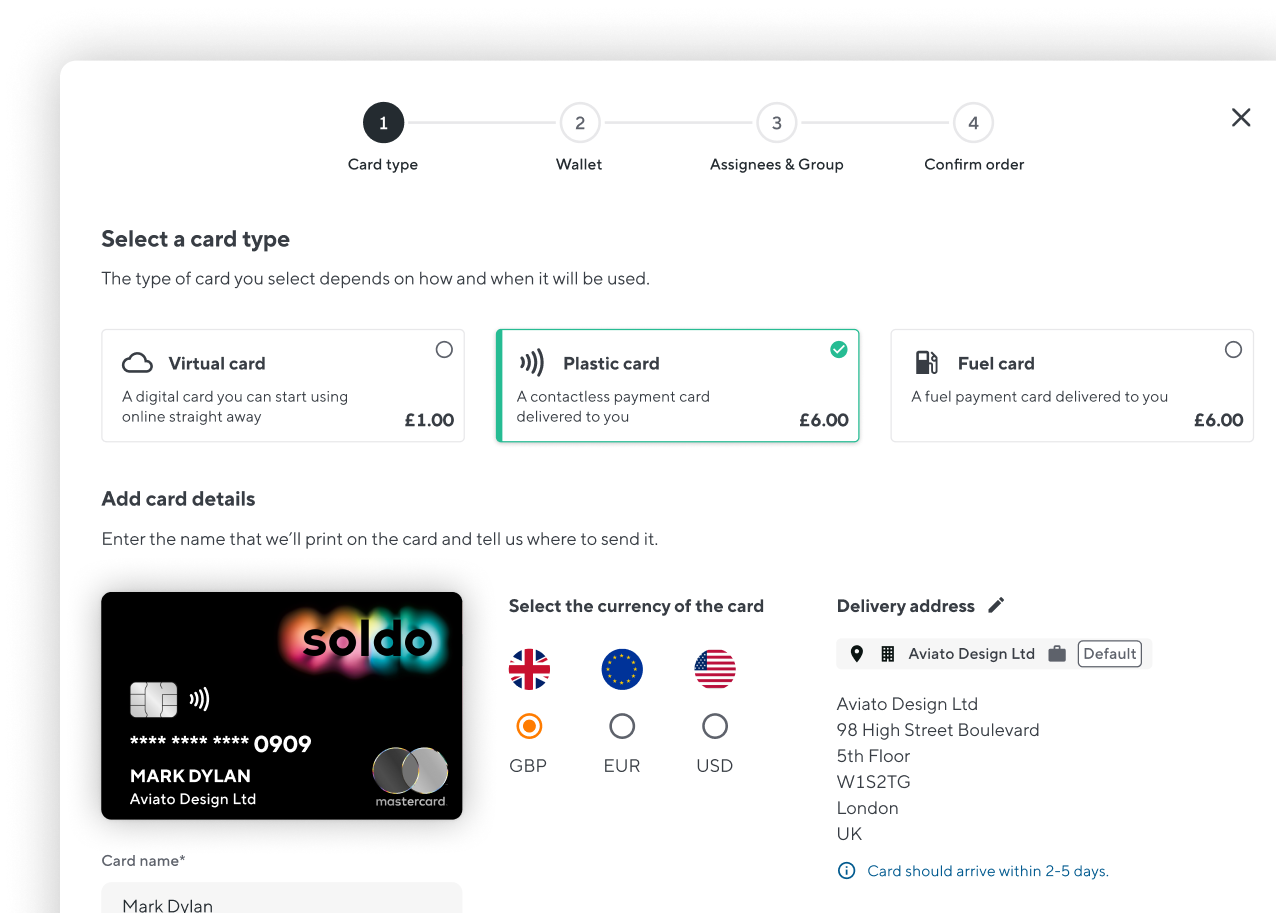
Task: Click the location pin icon in the address bar
Action: (x=857, y=654)
